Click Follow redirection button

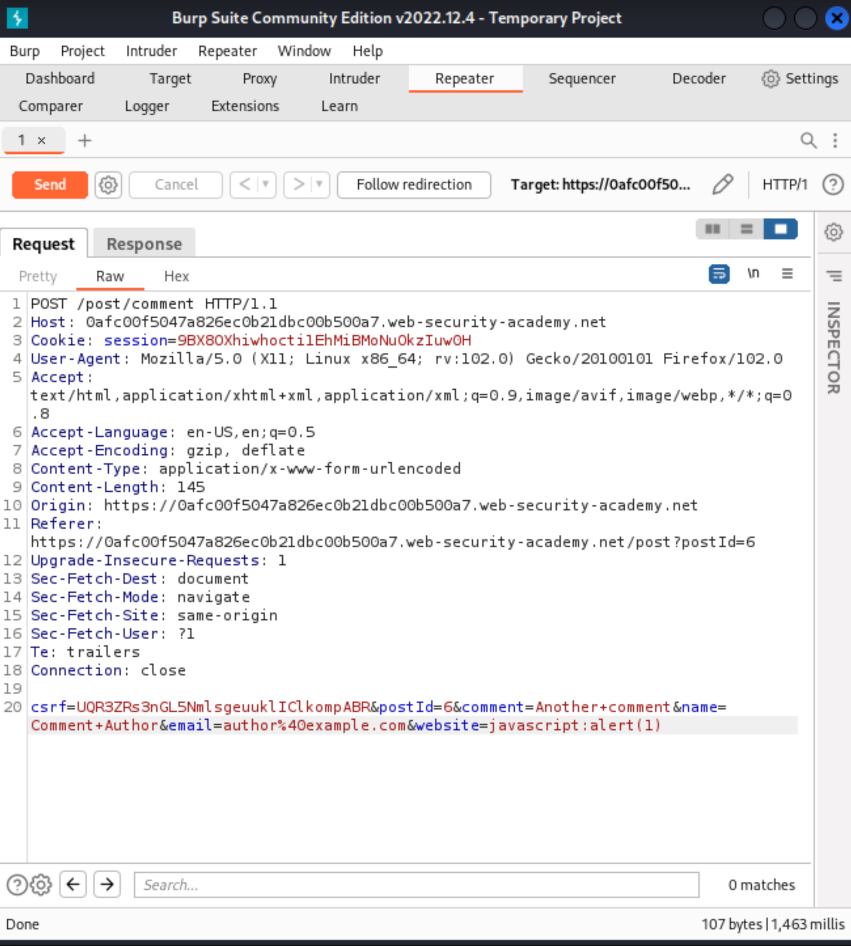[414, 185]
